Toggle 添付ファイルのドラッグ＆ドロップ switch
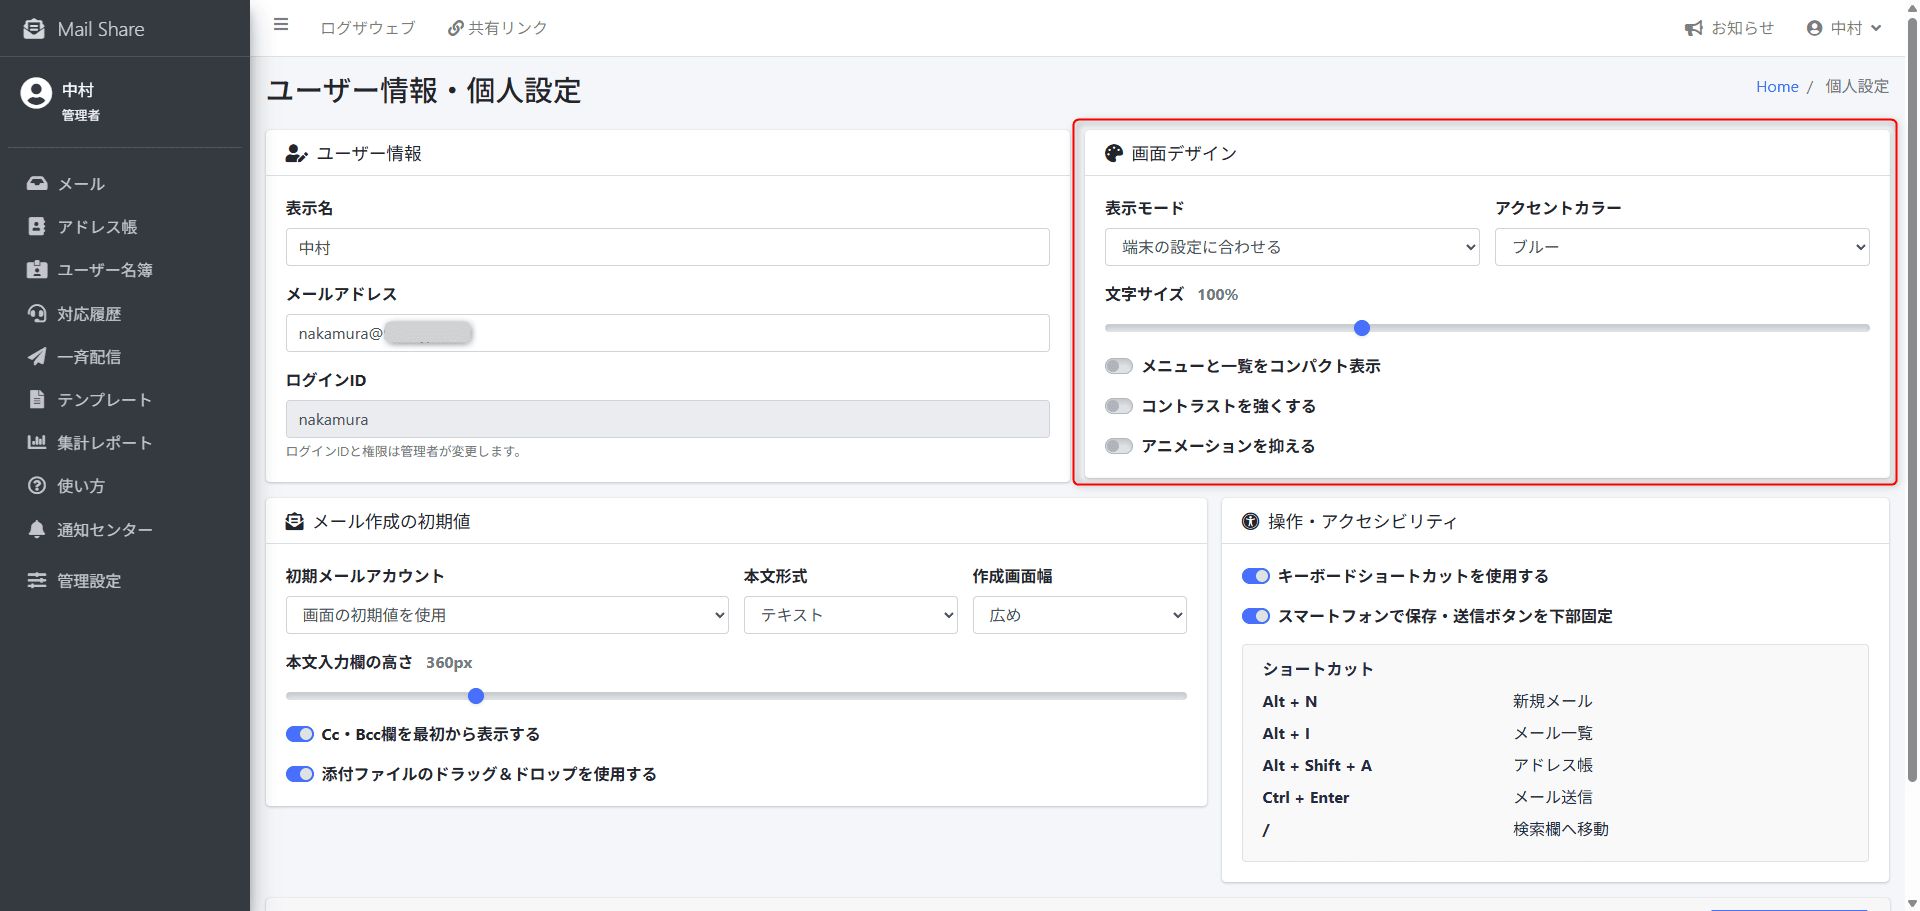Image resolution: width=1920 pixels, height=911 pixels. click(x=300, y=774)
